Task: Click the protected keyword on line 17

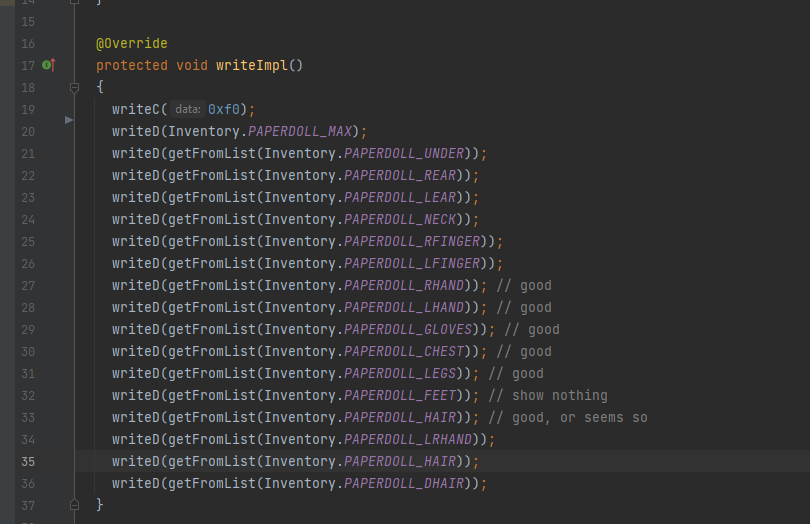Action: pos(132,66)
